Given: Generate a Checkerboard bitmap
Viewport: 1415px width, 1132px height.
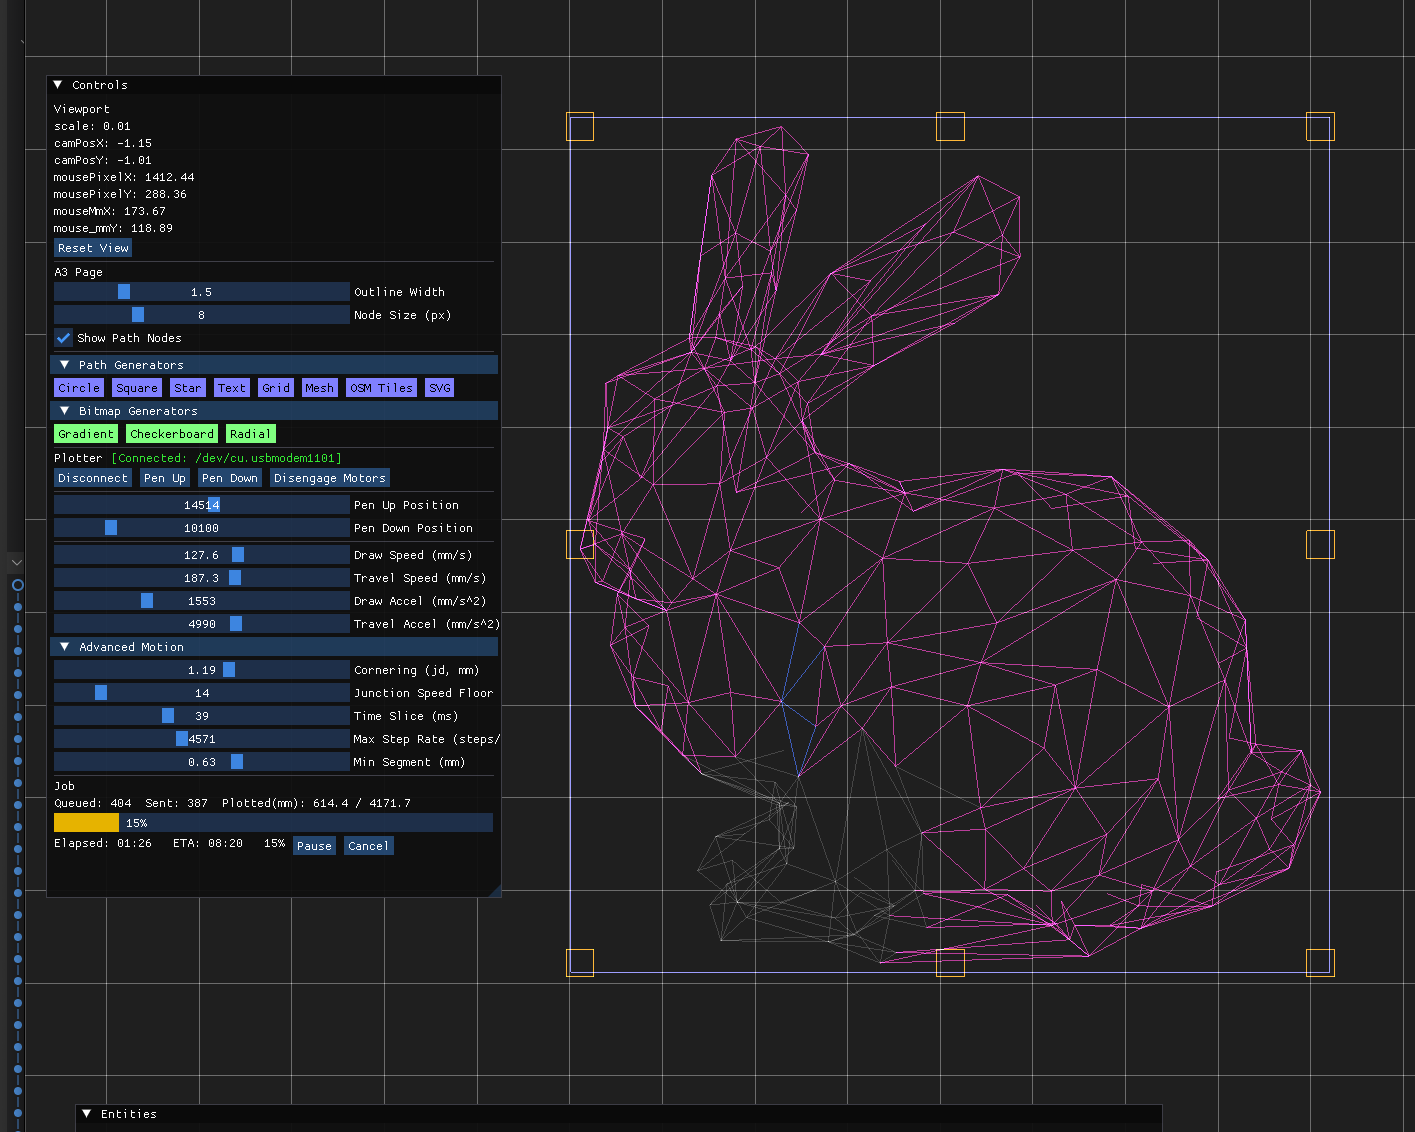Looking at the screenshot, I should click(171, 434).
